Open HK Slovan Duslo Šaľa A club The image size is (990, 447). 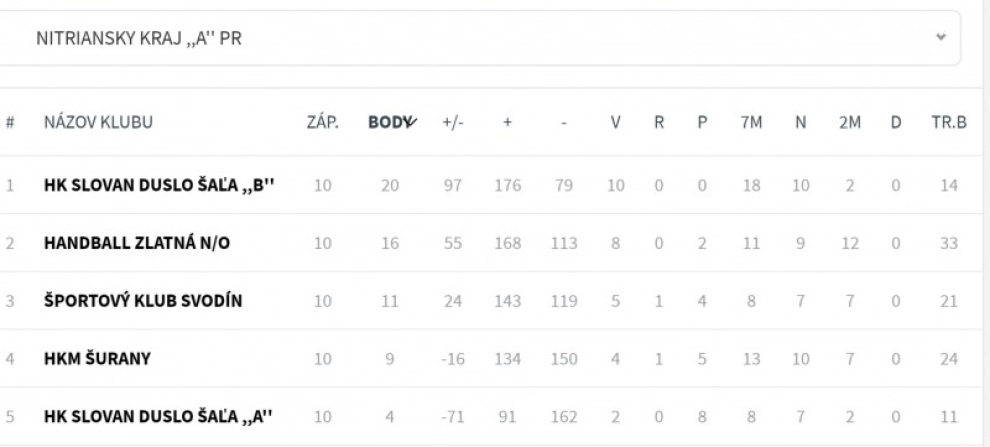pyautogui.click(x=160, y=415)
